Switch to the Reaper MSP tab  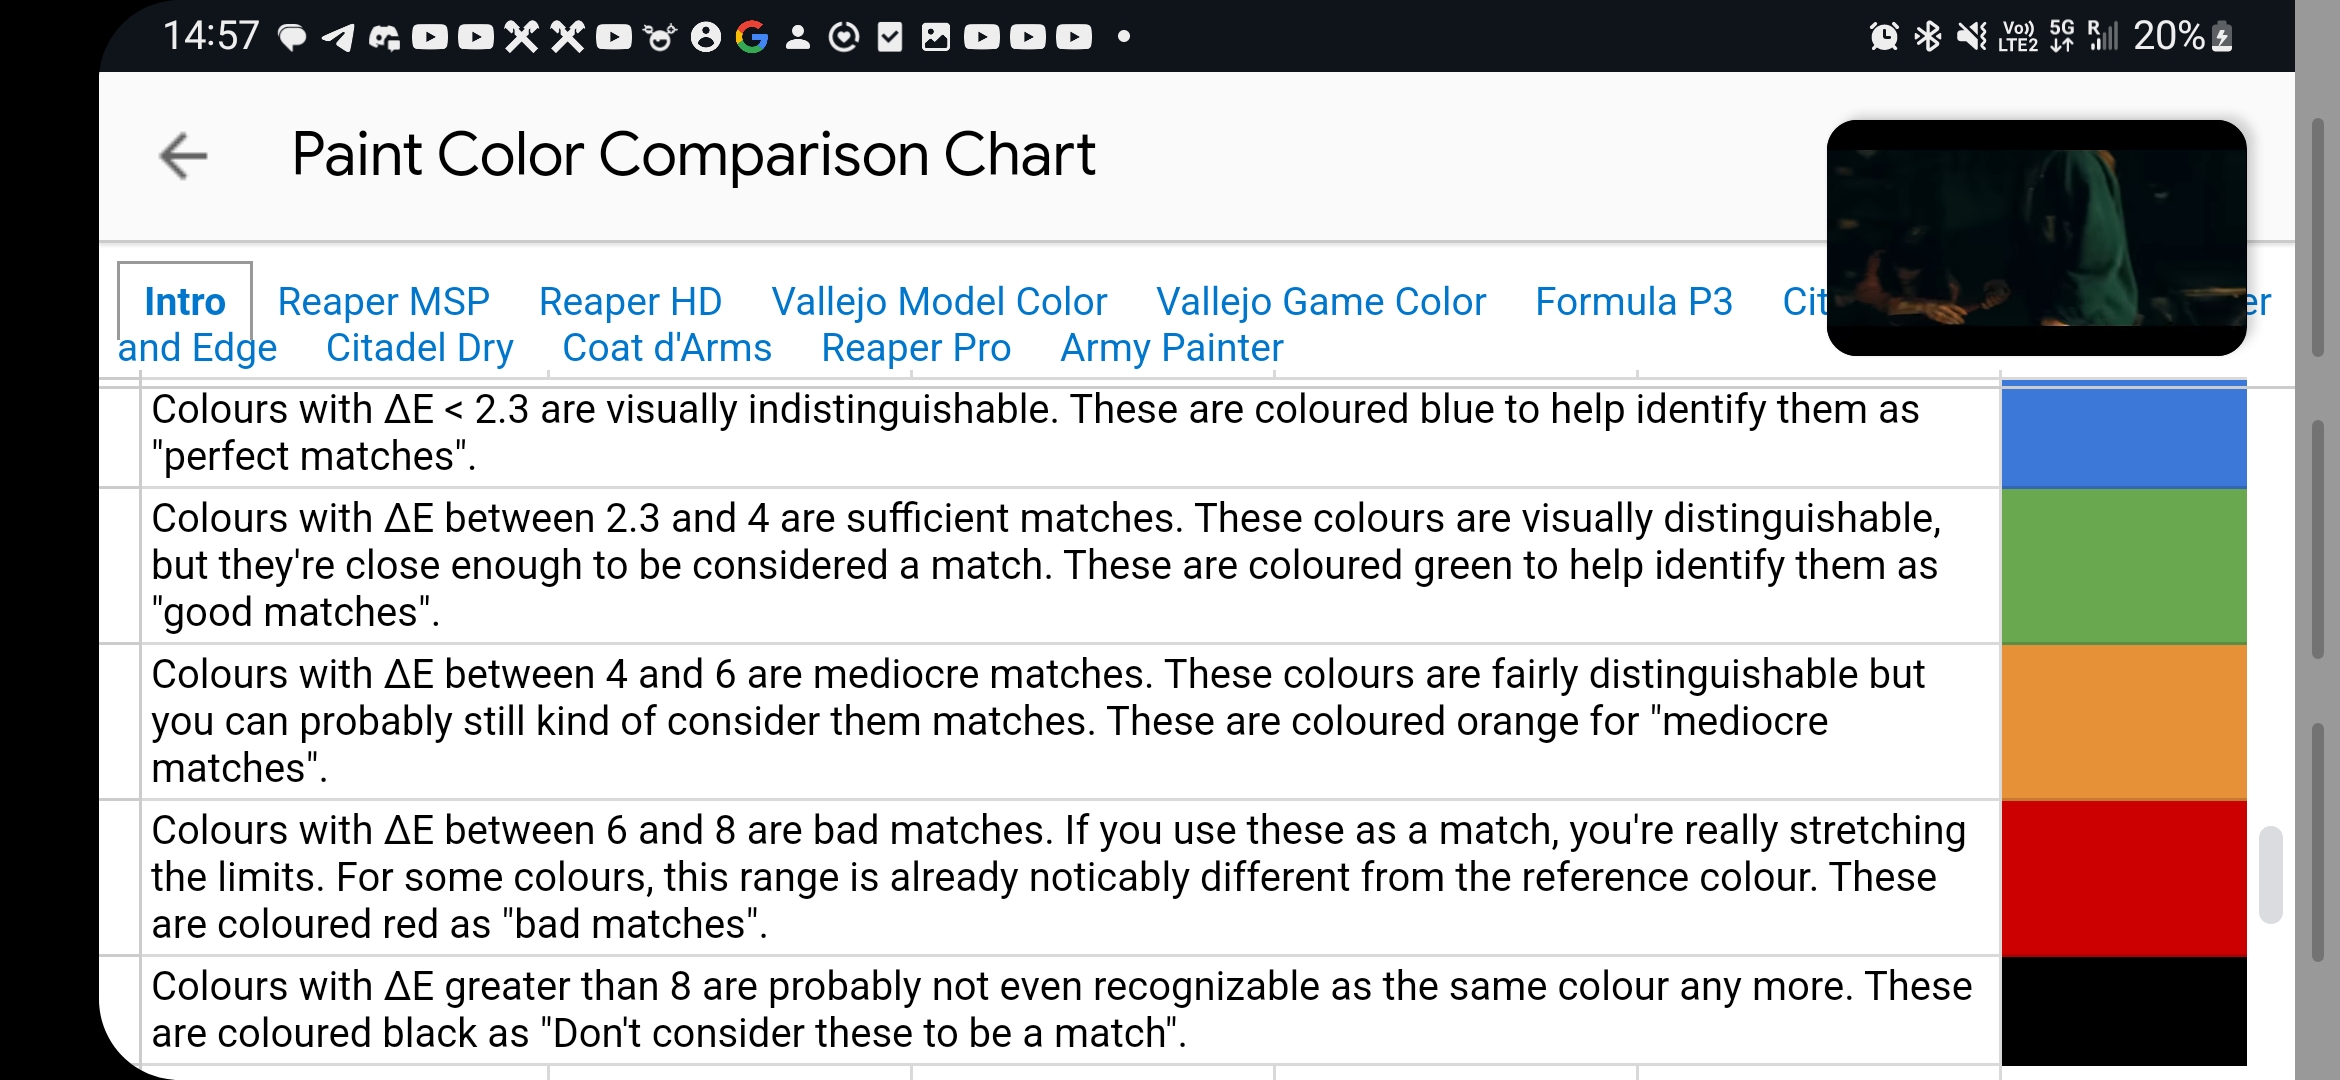[x=383, y=302]
